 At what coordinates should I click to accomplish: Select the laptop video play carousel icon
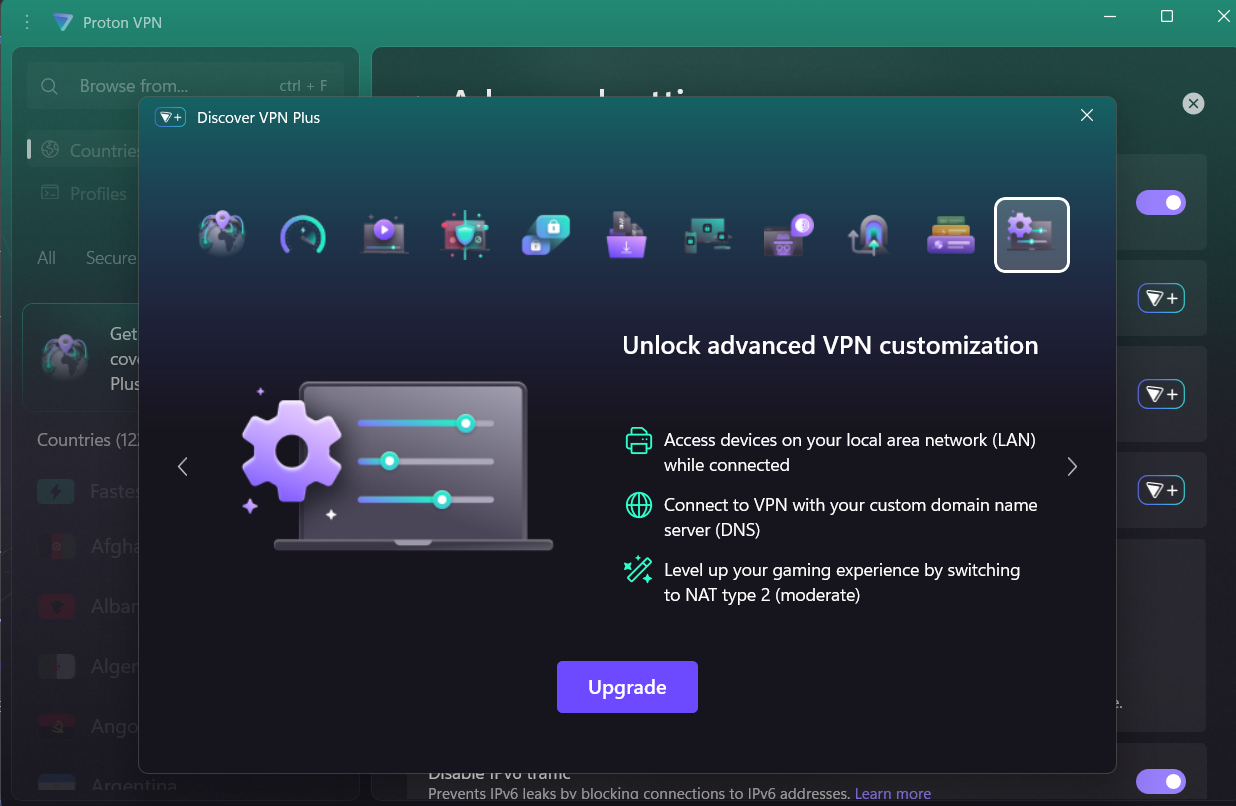[384, 234]
